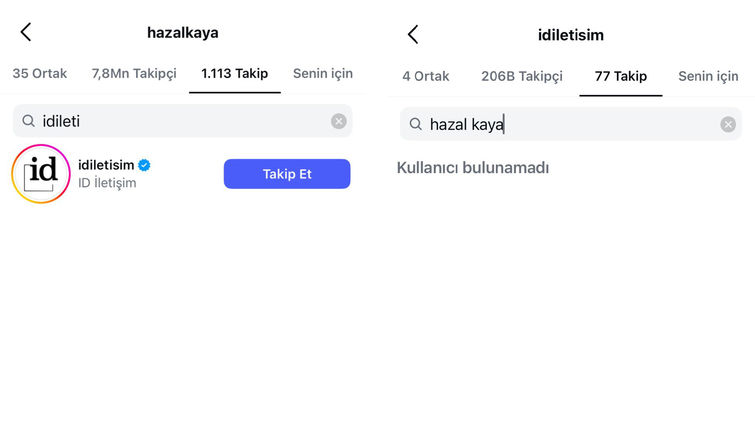Open the 7,8Mn Takipçi tab
Image resolution: width=755 pixels, height=426 pixels.
tap(134, 74)
